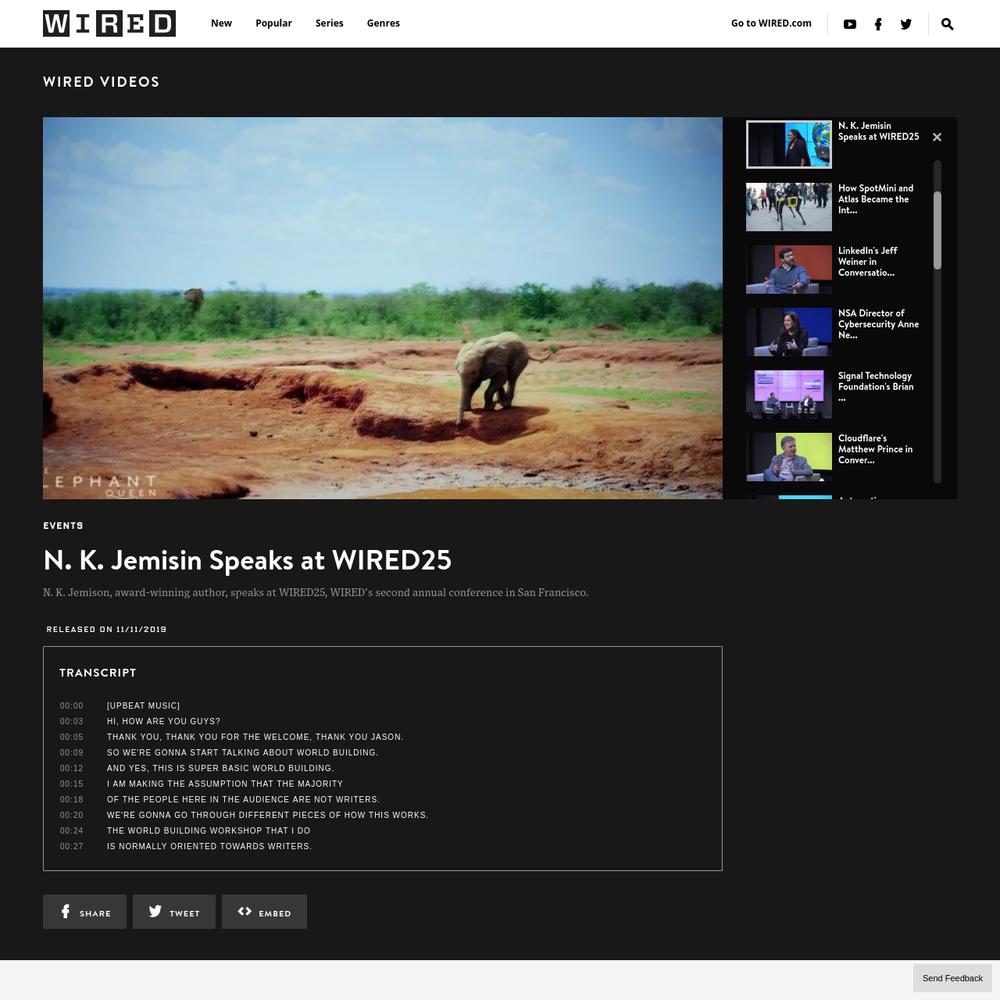Click transcript line '[UPBEAT MUSIC]'
The width and height of the screenshot is (1000, 1000).
(143, 705)
